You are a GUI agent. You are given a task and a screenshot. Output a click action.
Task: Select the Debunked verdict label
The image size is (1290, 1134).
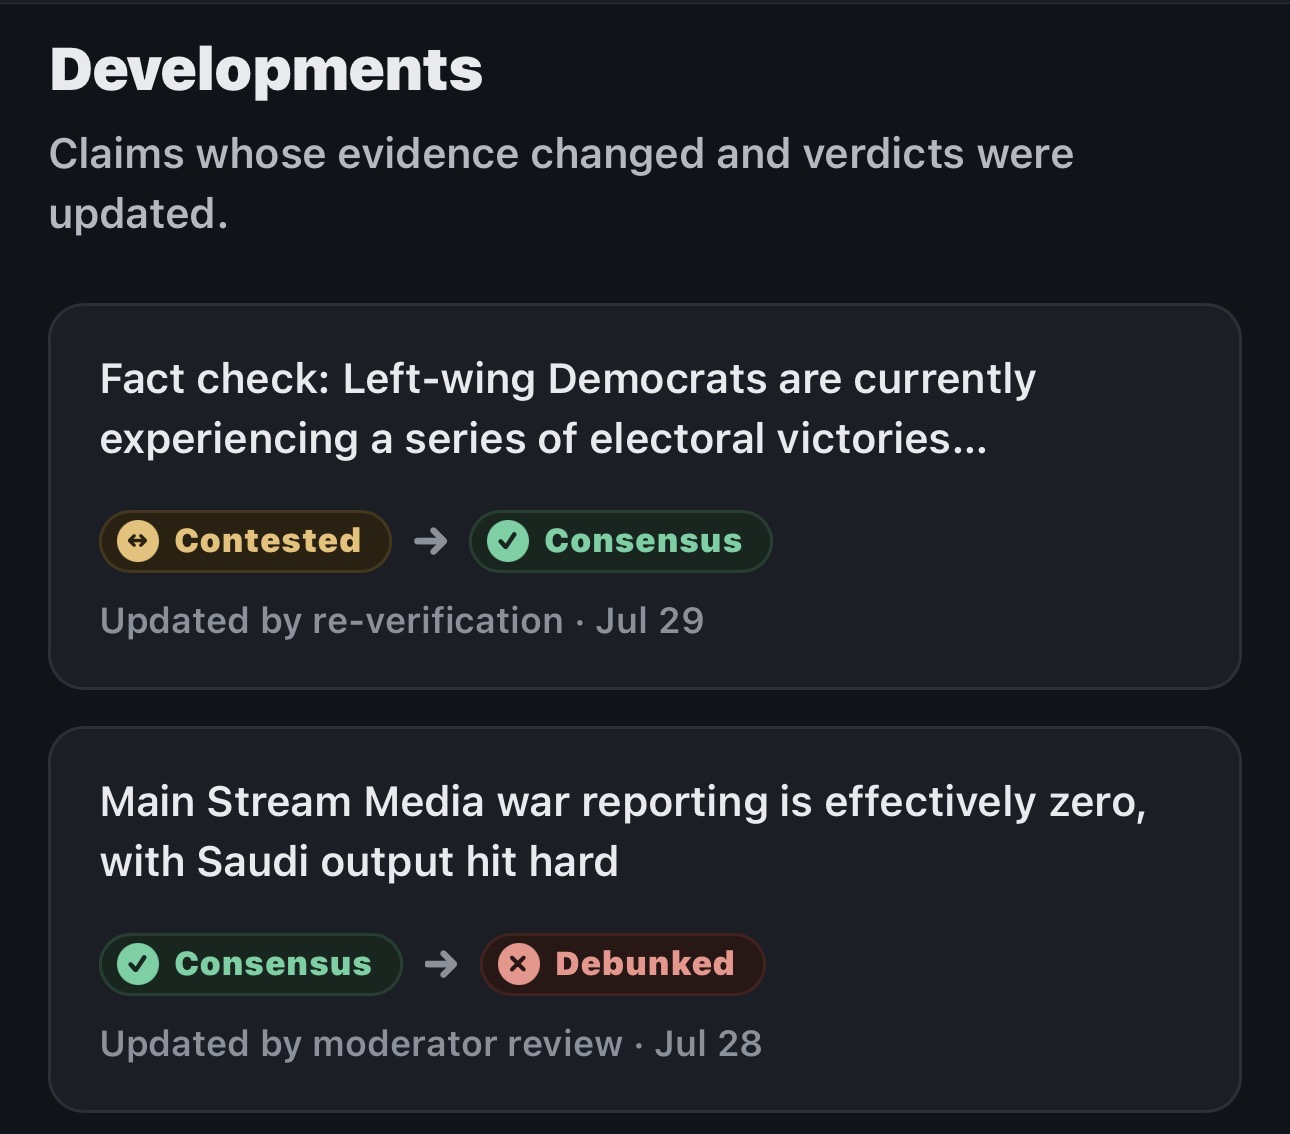[645, 964]
